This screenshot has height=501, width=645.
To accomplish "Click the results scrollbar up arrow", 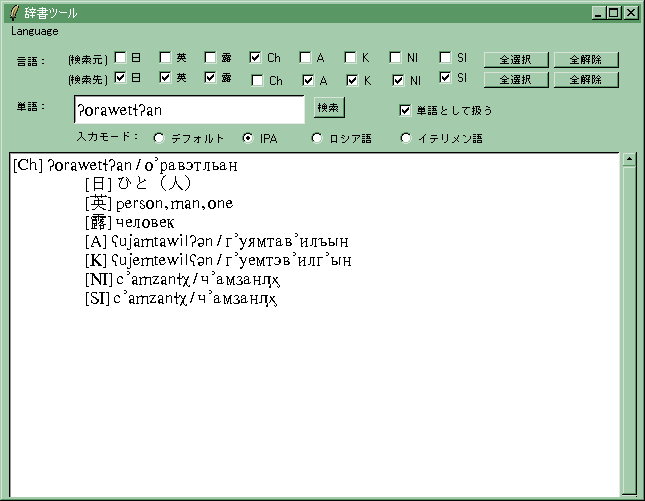I will click(x=629, y=159).
